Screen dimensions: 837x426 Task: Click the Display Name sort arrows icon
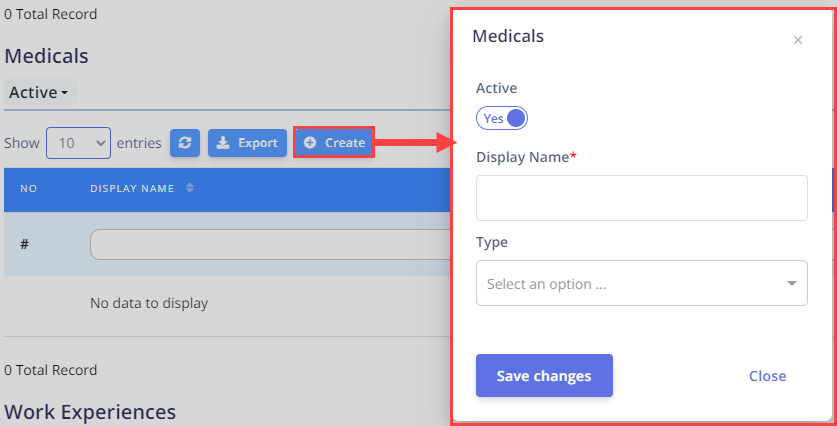point(189,188)
